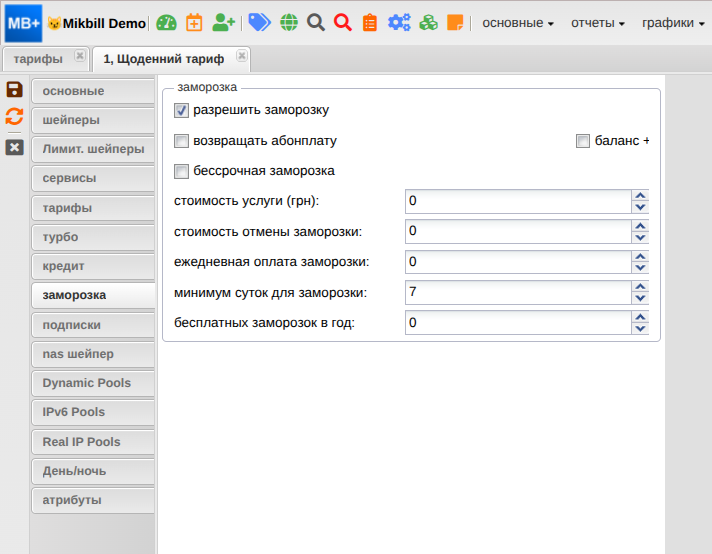Open the blue tags icon
The height and width of the screenshot is (554, 712).
click(x=260, y=22)
